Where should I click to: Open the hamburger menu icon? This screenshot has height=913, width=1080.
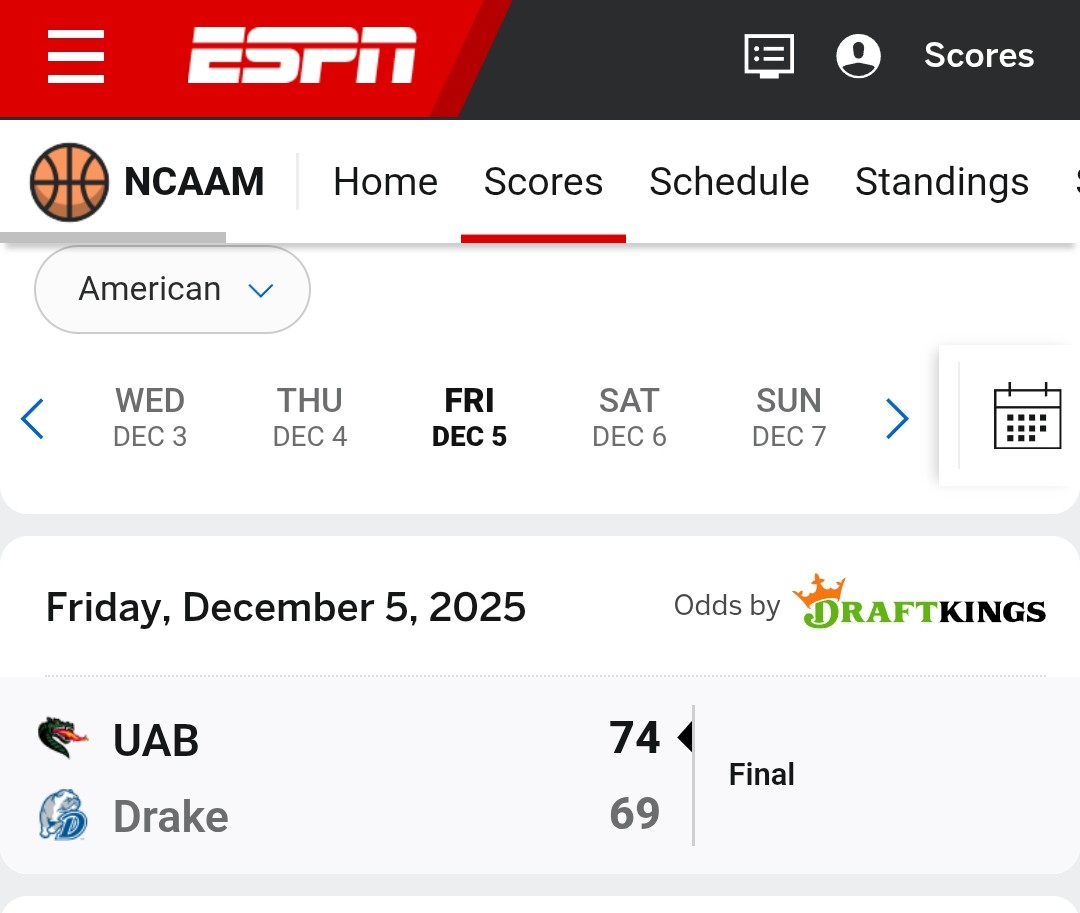[76, 56]
